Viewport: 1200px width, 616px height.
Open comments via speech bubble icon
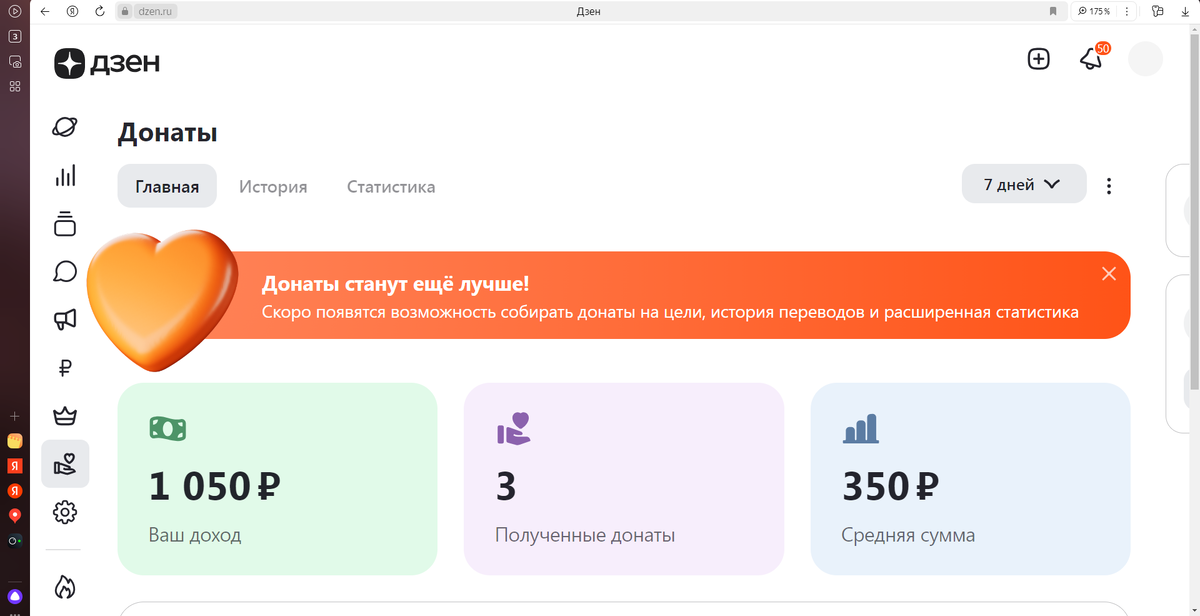[65, 271]
